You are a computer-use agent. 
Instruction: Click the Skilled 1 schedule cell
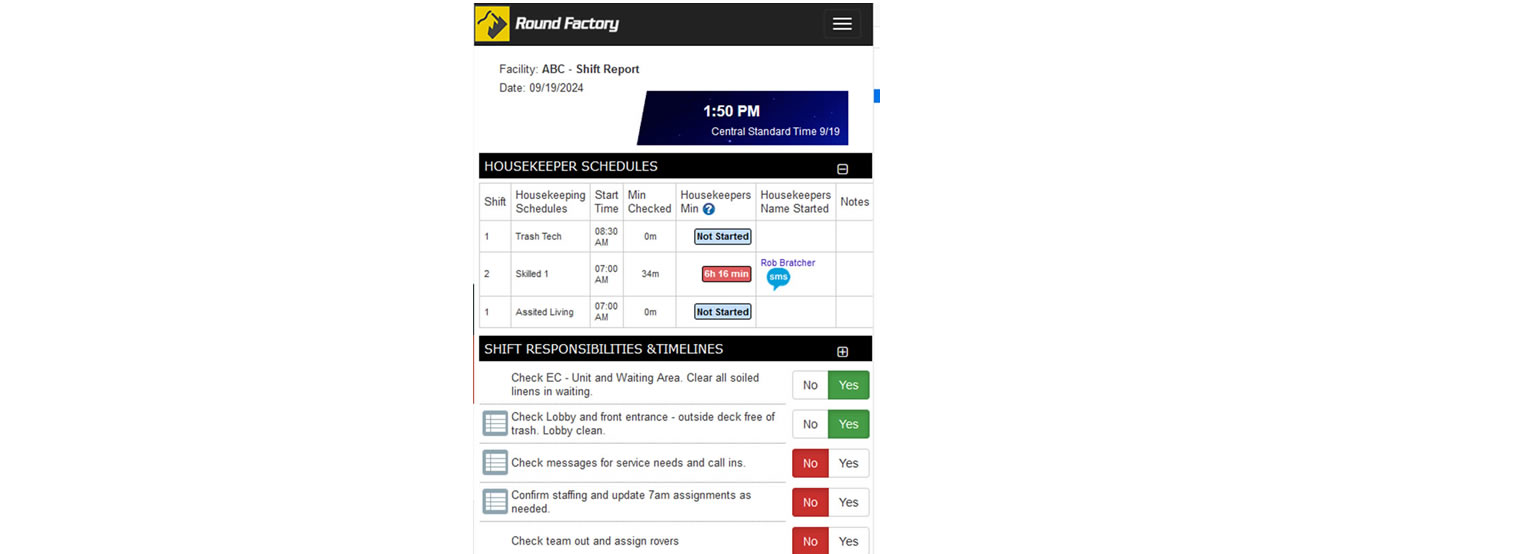click(551, 274)
